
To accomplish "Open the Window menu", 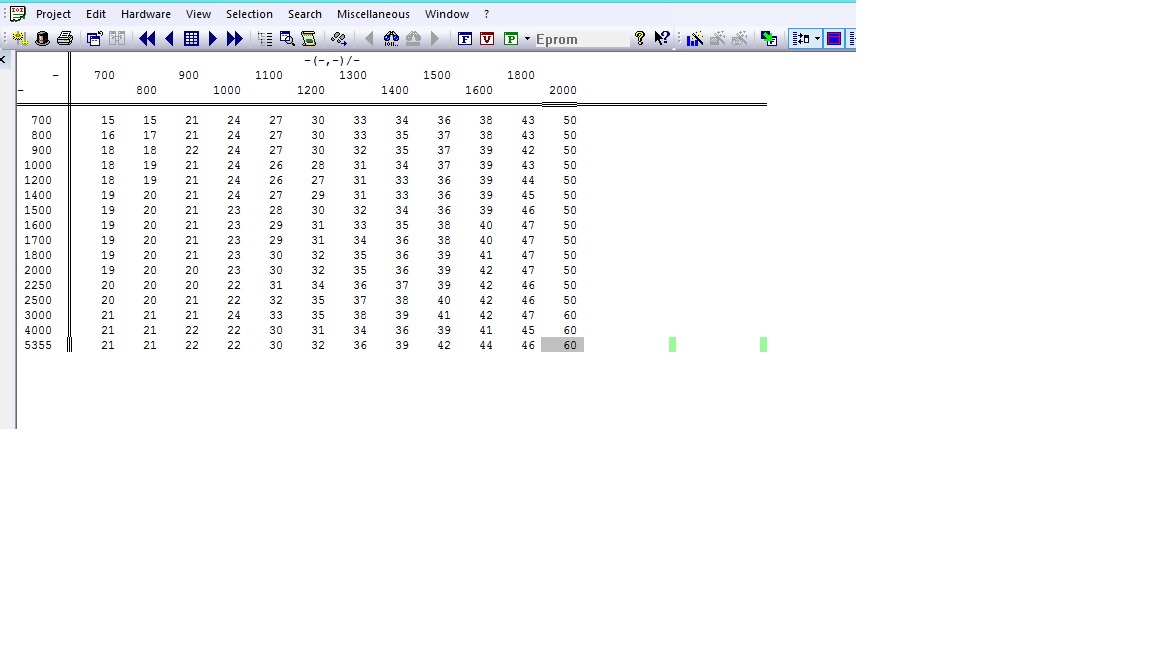I will pos(447,14).
